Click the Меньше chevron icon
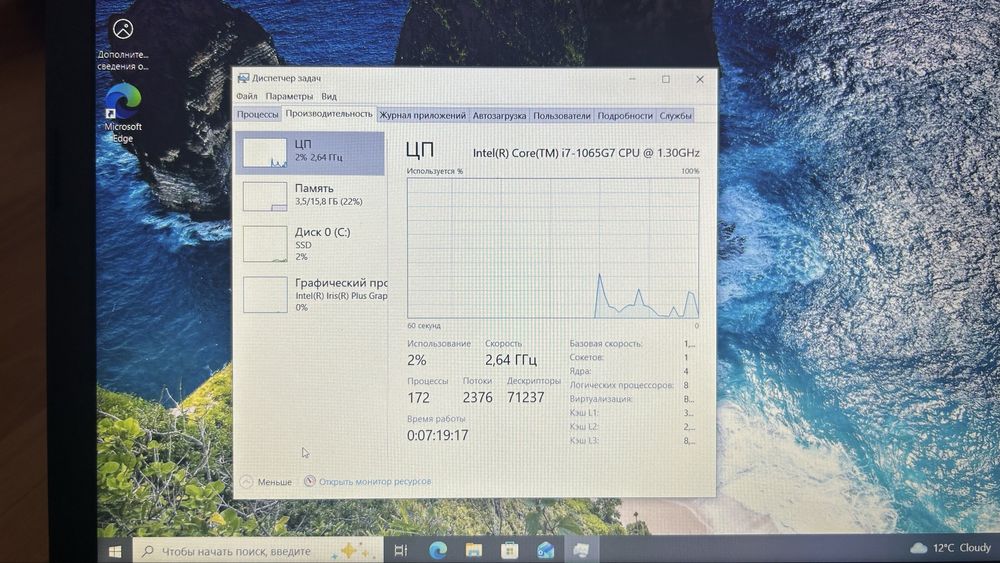The height and width of the screenshot is (563, 1000). tap(246, 481)
